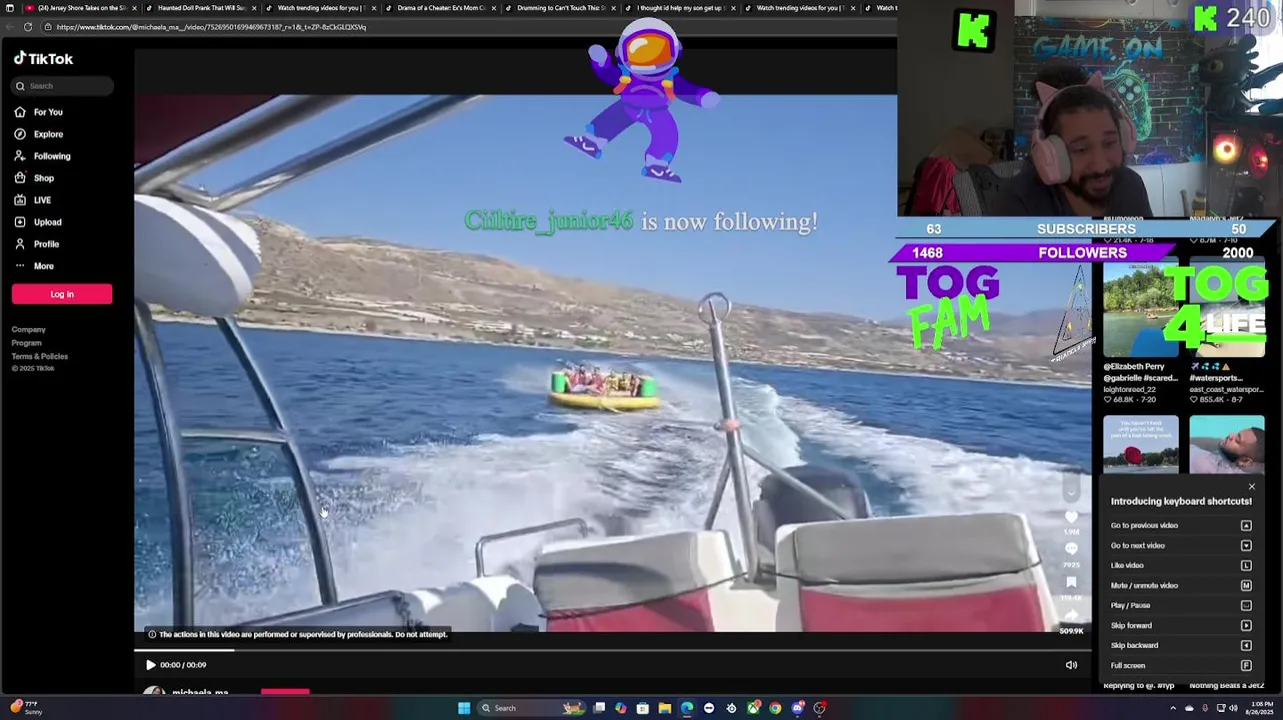Open comments with speech bubble icon

[x=1071, y=549]
